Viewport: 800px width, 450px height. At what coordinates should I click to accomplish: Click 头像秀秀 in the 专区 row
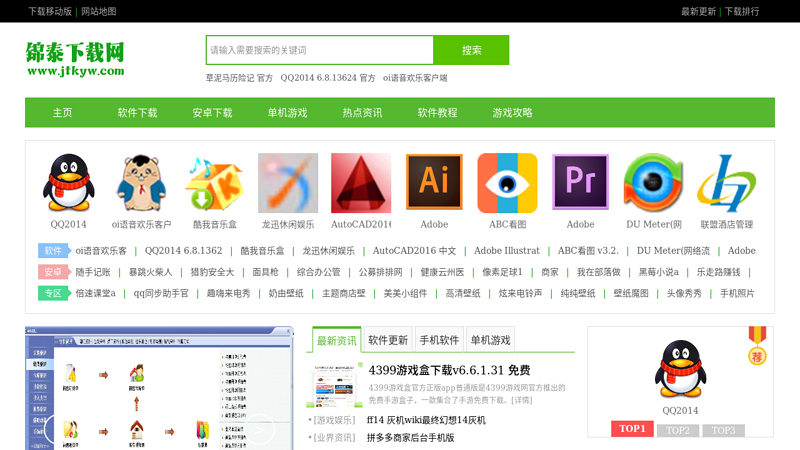[x=684, y=293]
